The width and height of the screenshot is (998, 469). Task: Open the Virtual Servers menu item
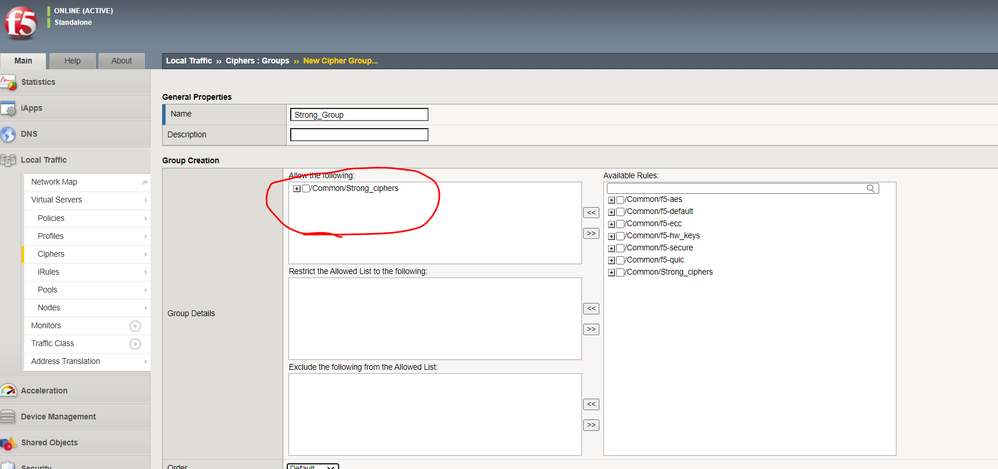coord(86,200)
